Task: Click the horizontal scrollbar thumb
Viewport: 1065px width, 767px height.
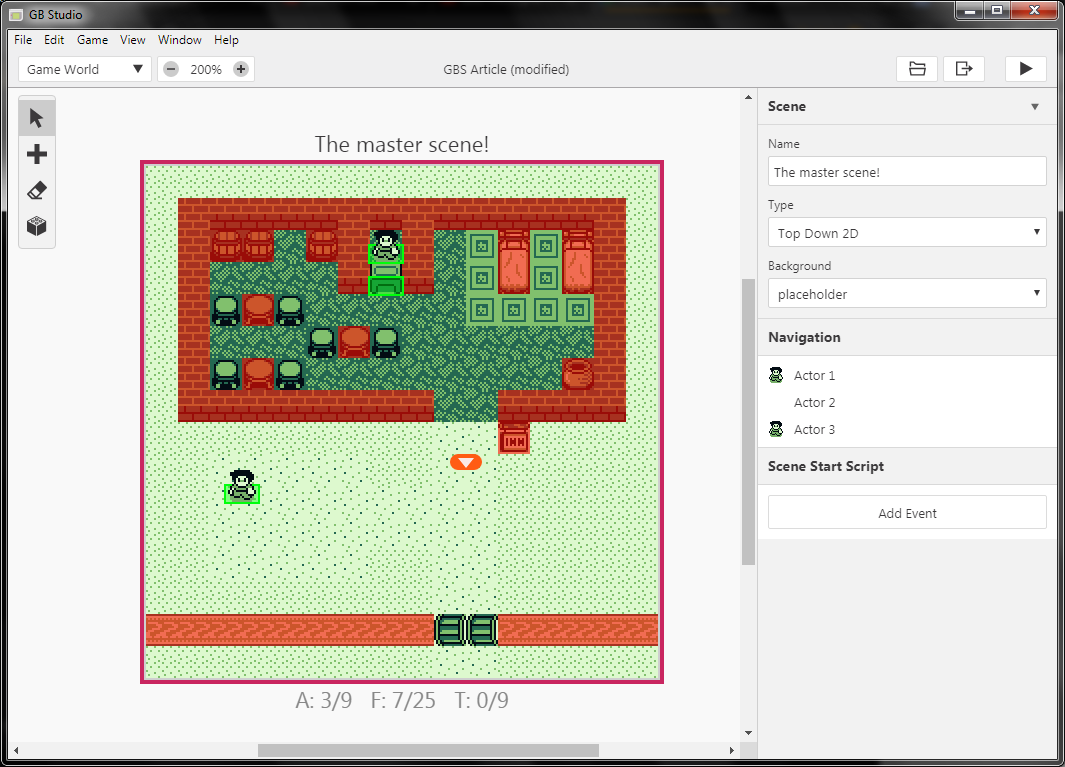Action: (x=428, y=750)
